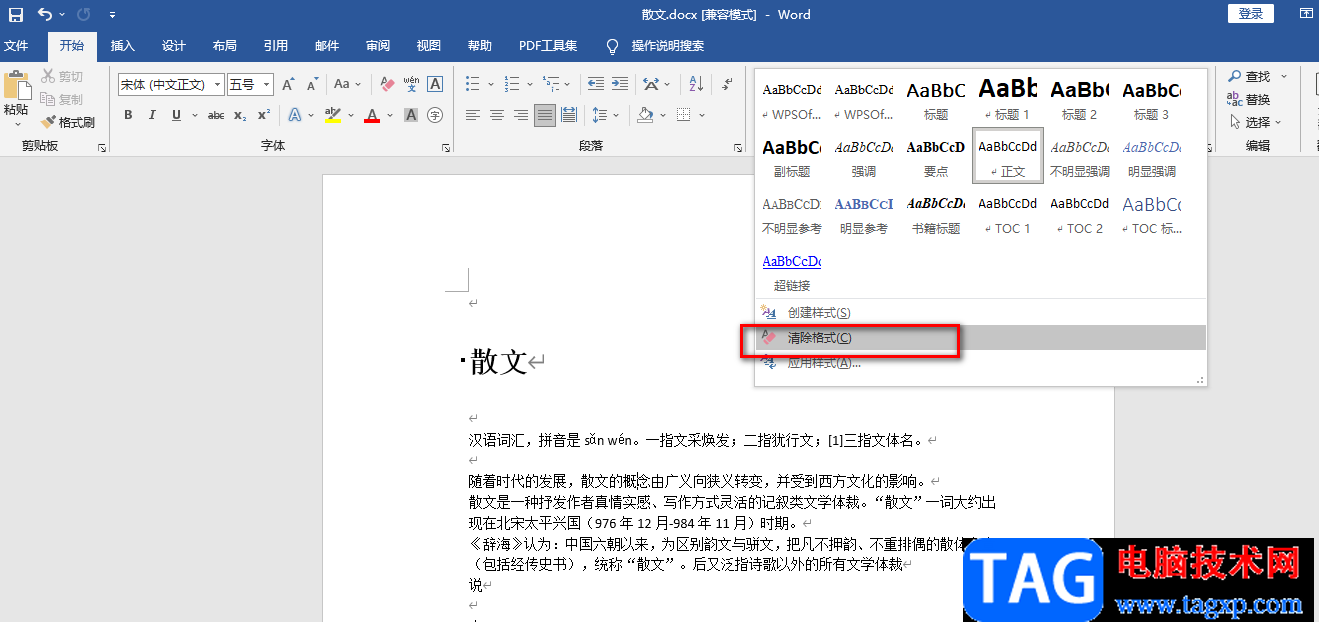Expand the font name dropdown 宋体 (中文正文)
Screen dimensions: 1319x622
coord(217,85)
